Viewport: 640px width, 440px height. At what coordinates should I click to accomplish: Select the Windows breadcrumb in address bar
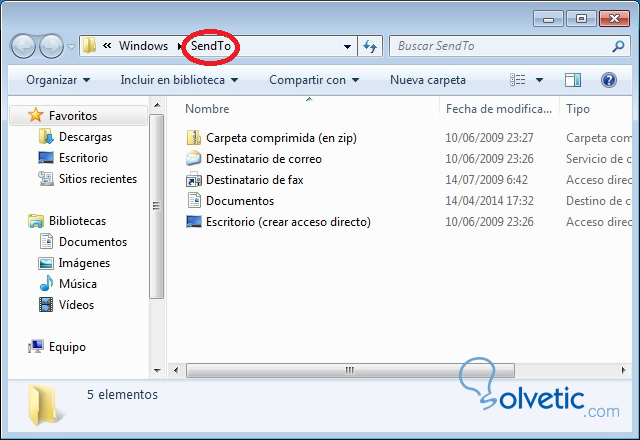[x=143, y=46]
